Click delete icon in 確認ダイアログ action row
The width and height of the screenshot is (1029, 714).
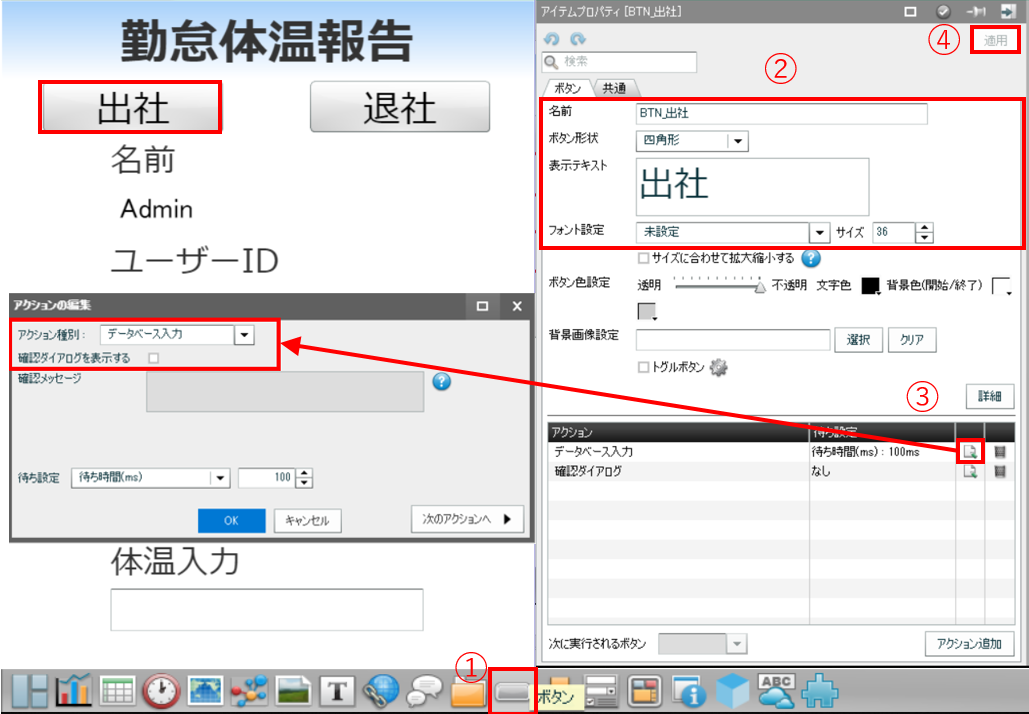pyautogui.click(x=999, y=471)
